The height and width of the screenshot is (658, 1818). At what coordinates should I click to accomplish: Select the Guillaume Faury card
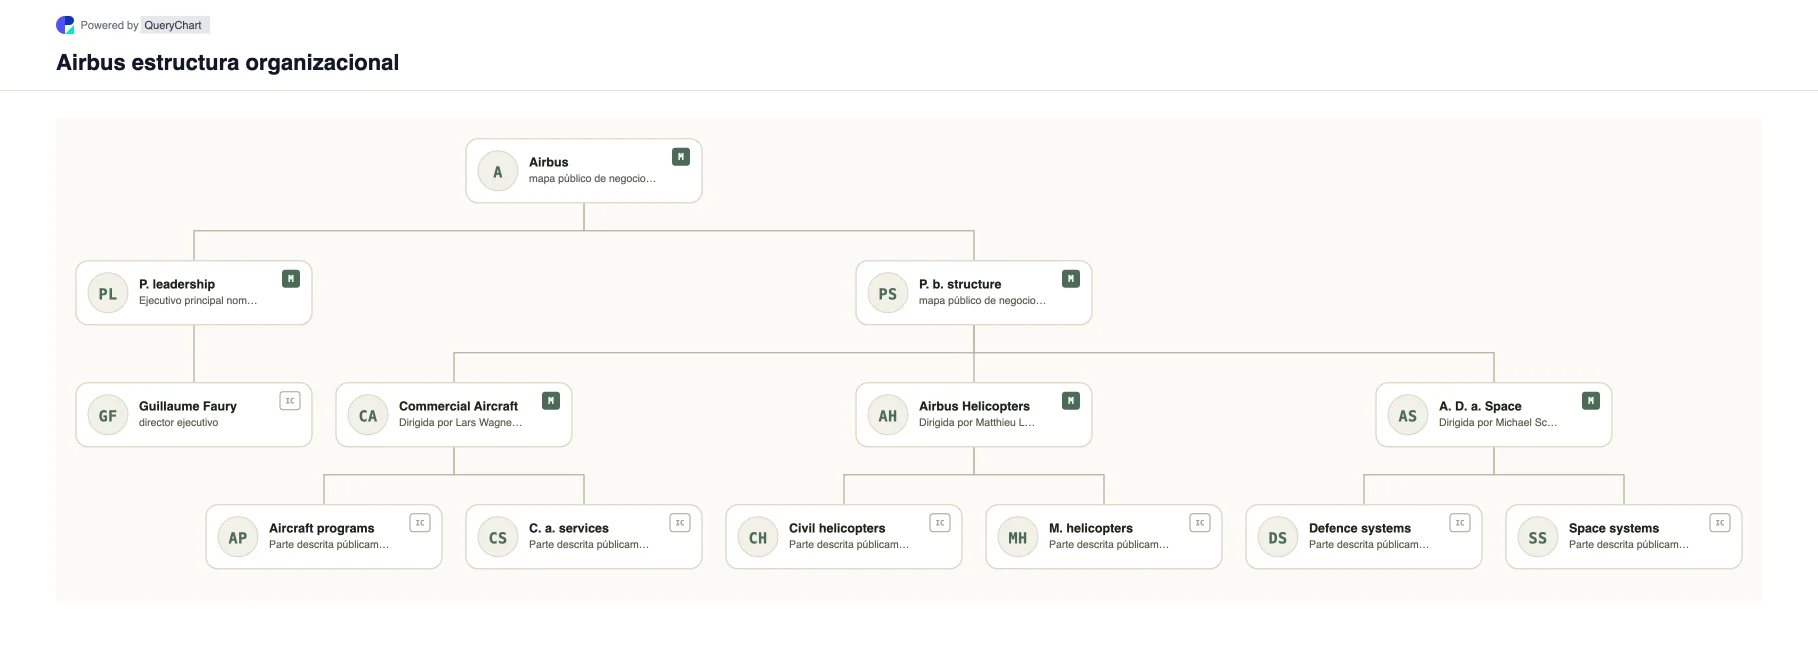click(x=194, y=415)
